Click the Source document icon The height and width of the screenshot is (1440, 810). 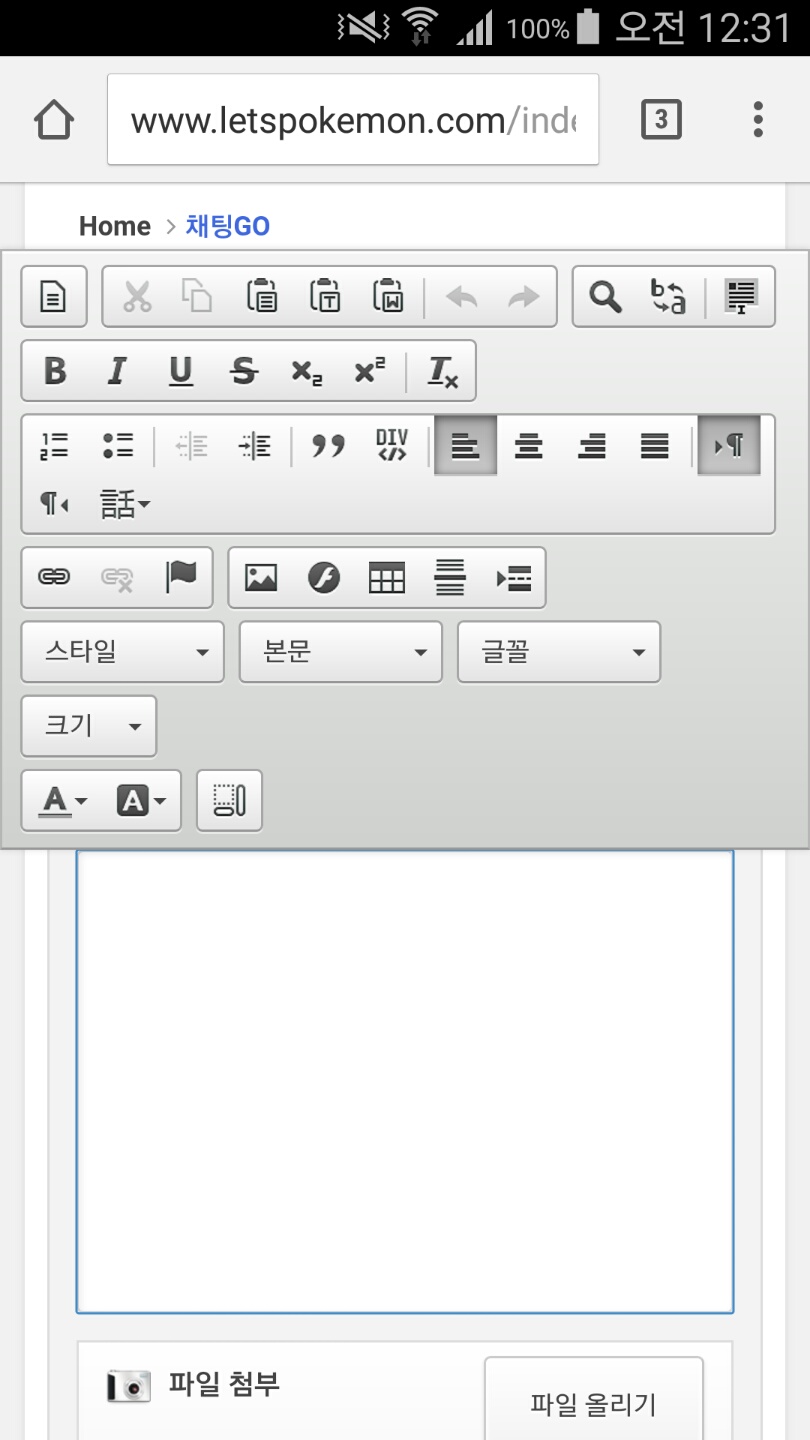[x=54, y=297]
